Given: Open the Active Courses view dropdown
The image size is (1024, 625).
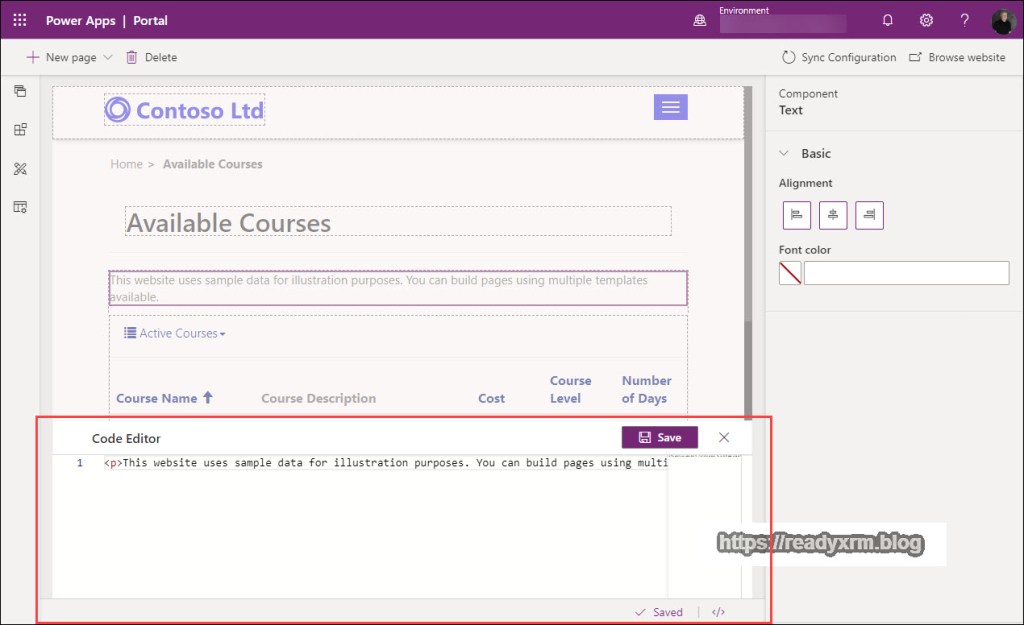Looking at the screenshot, I should tap(176, 333).
